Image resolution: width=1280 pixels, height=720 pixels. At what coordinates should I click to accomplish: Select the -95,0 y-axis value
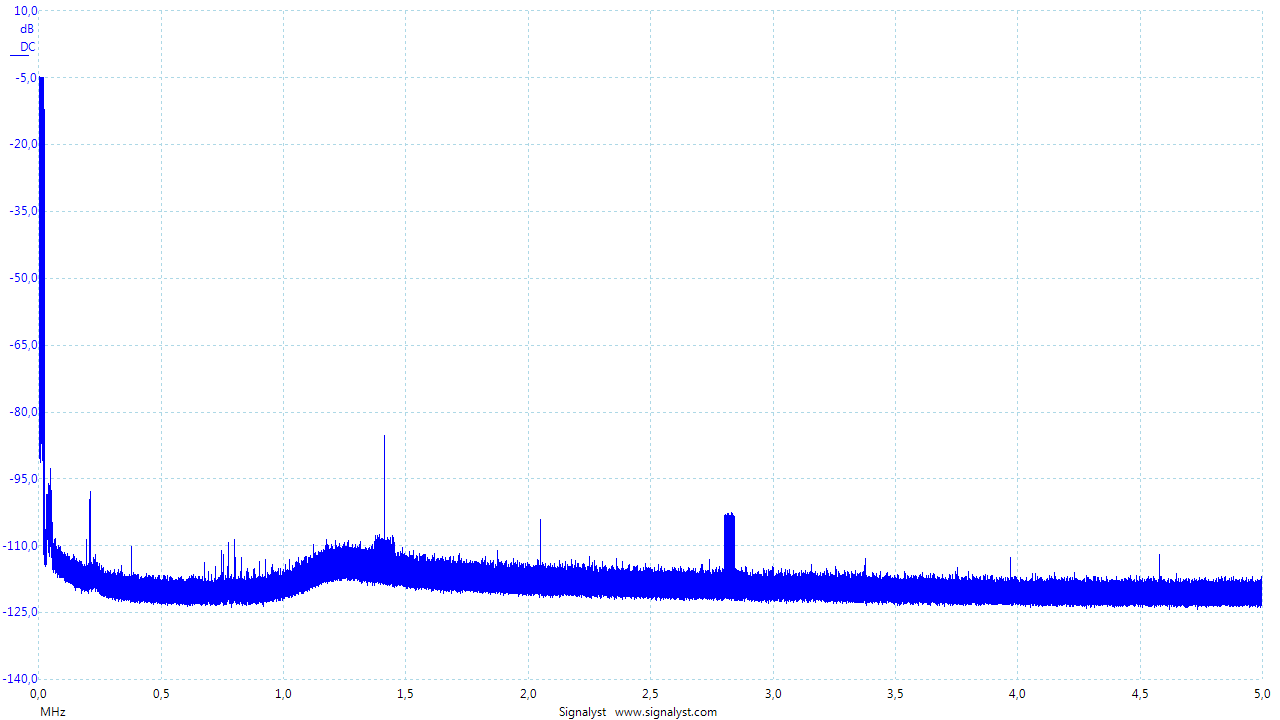pyautogui.click(x=24, y=479)
